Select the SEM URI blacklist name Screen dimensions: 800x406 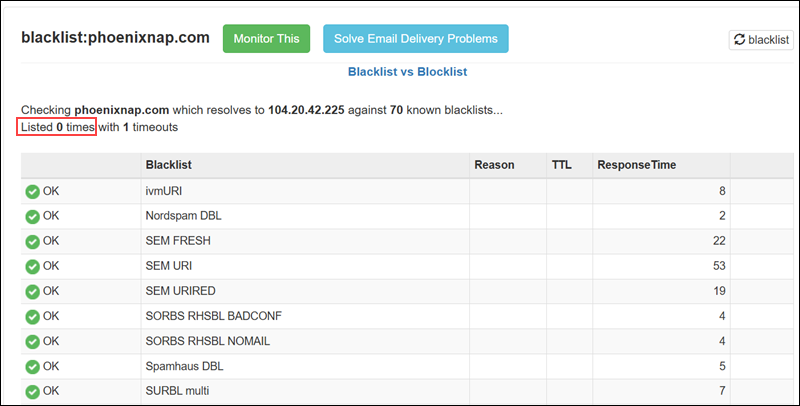[x=169, y=266]
